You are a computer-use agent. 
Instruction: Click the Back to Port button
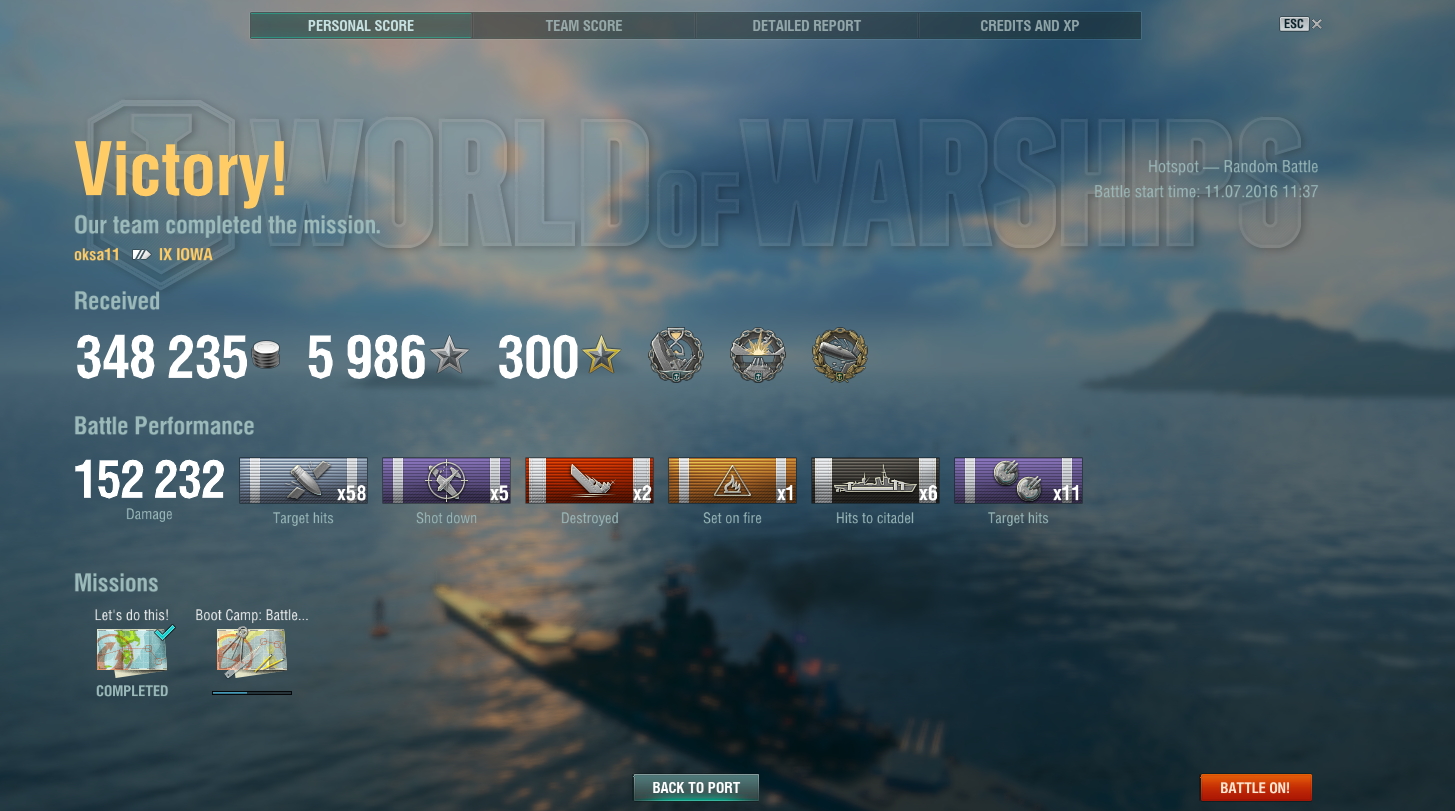coord(696,788)
